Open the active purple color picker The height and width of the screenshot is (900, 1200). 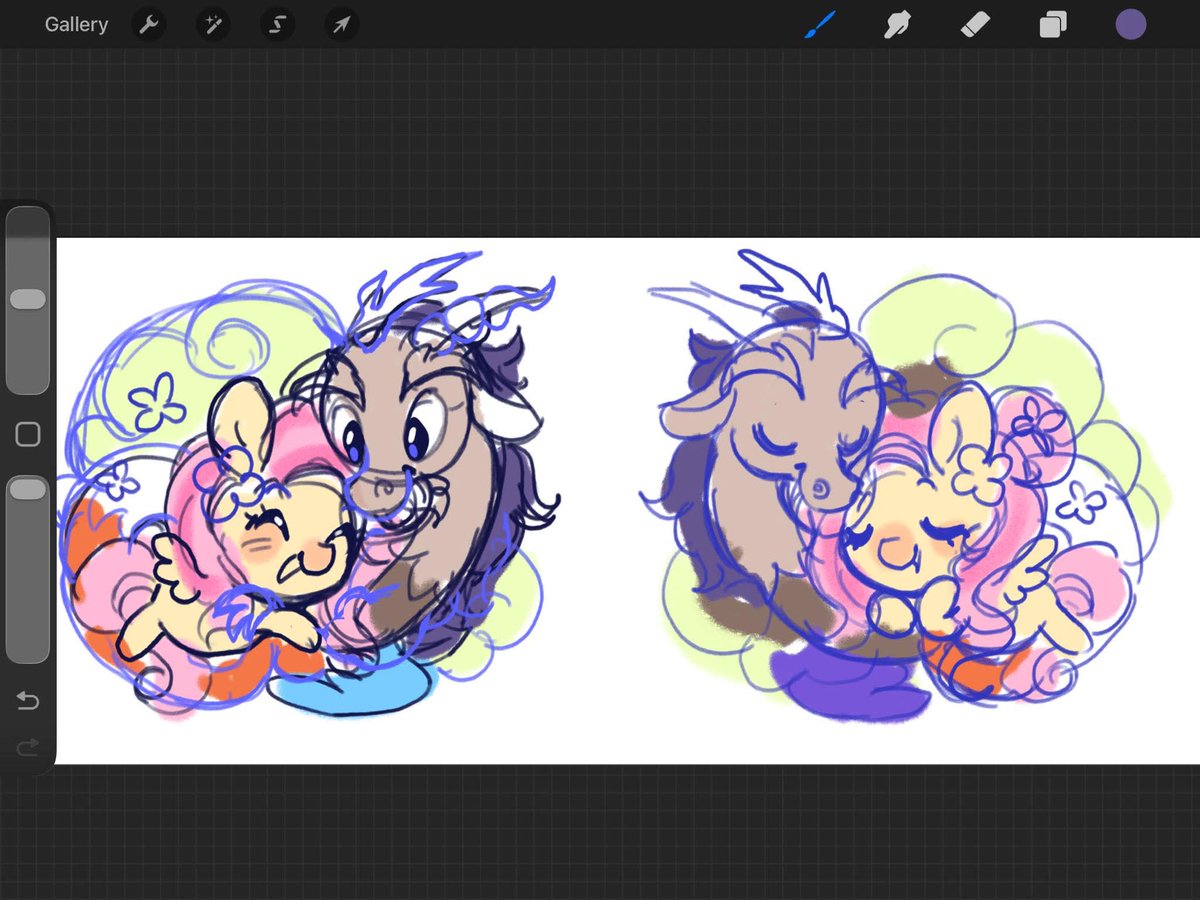[1131, 25]
